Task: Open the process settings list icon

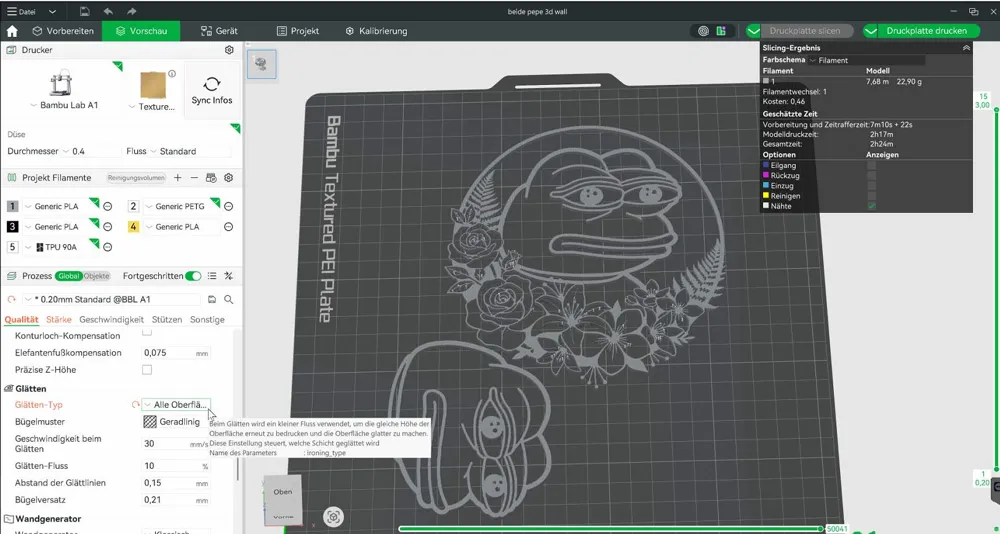Action: pyautogui.click(x=212, y=276)
